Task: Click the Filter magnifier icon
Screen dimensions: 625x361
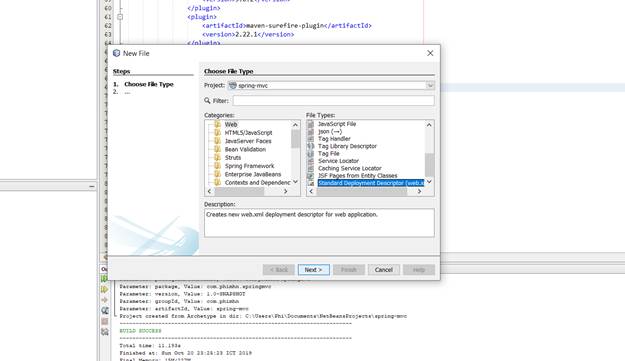Action: coord(207,101)
